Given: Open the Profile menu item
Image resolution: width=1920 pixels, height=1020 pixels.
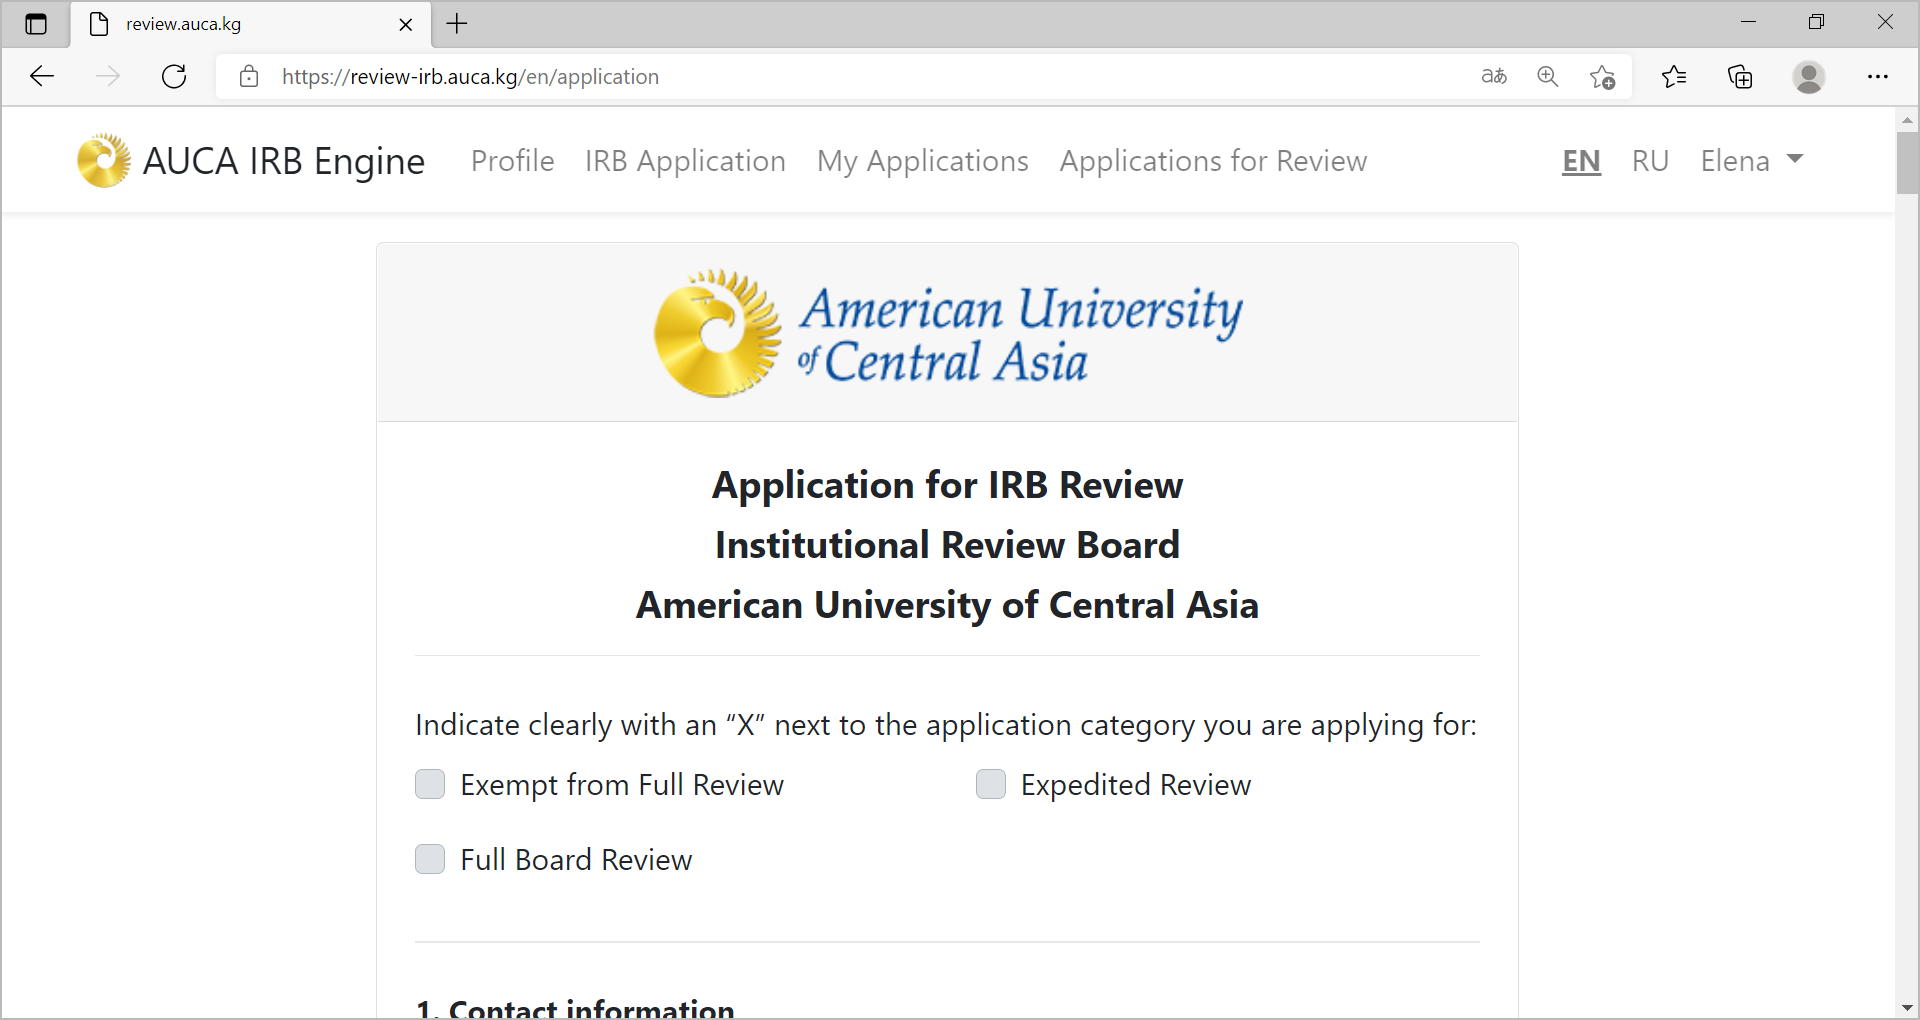Looking at the screenshot, I should pos(513,160).
